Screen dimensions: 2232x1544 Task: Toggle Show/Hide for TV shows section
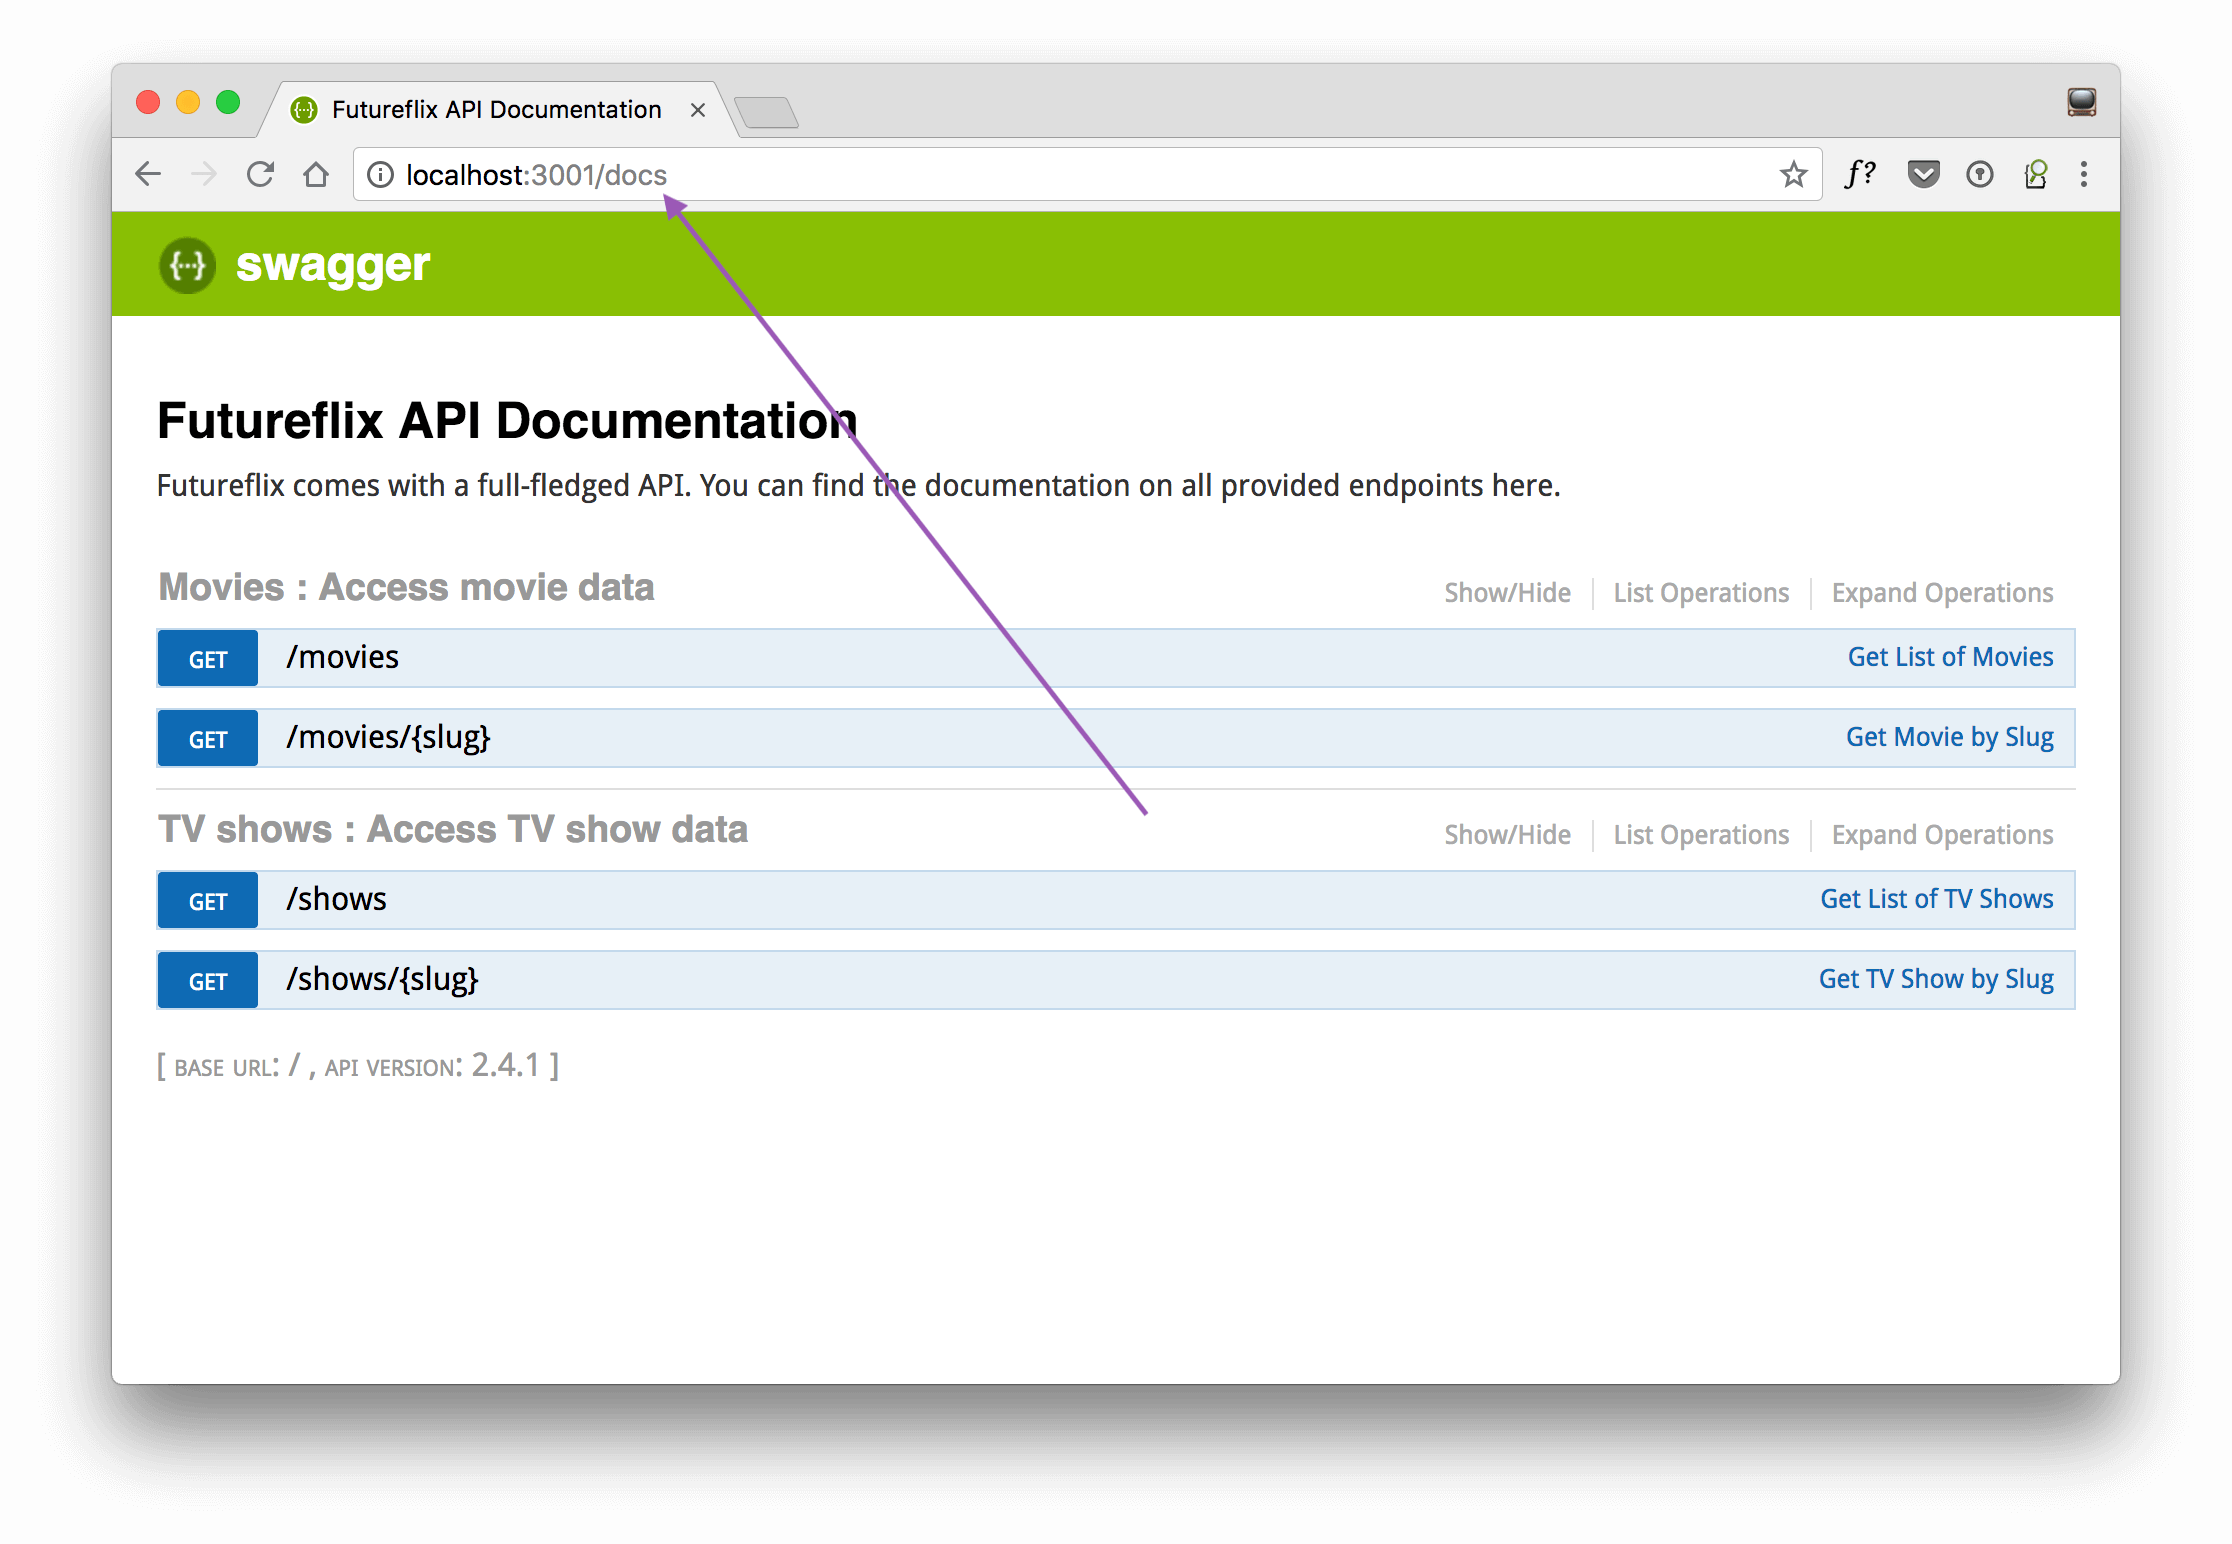click(1507, 834)
